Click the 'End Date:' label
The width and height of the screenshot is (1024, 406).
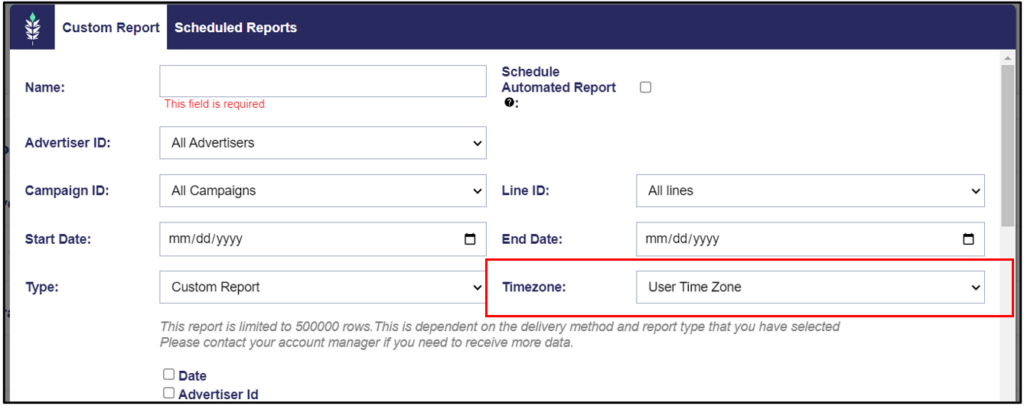tap(532, 240)
